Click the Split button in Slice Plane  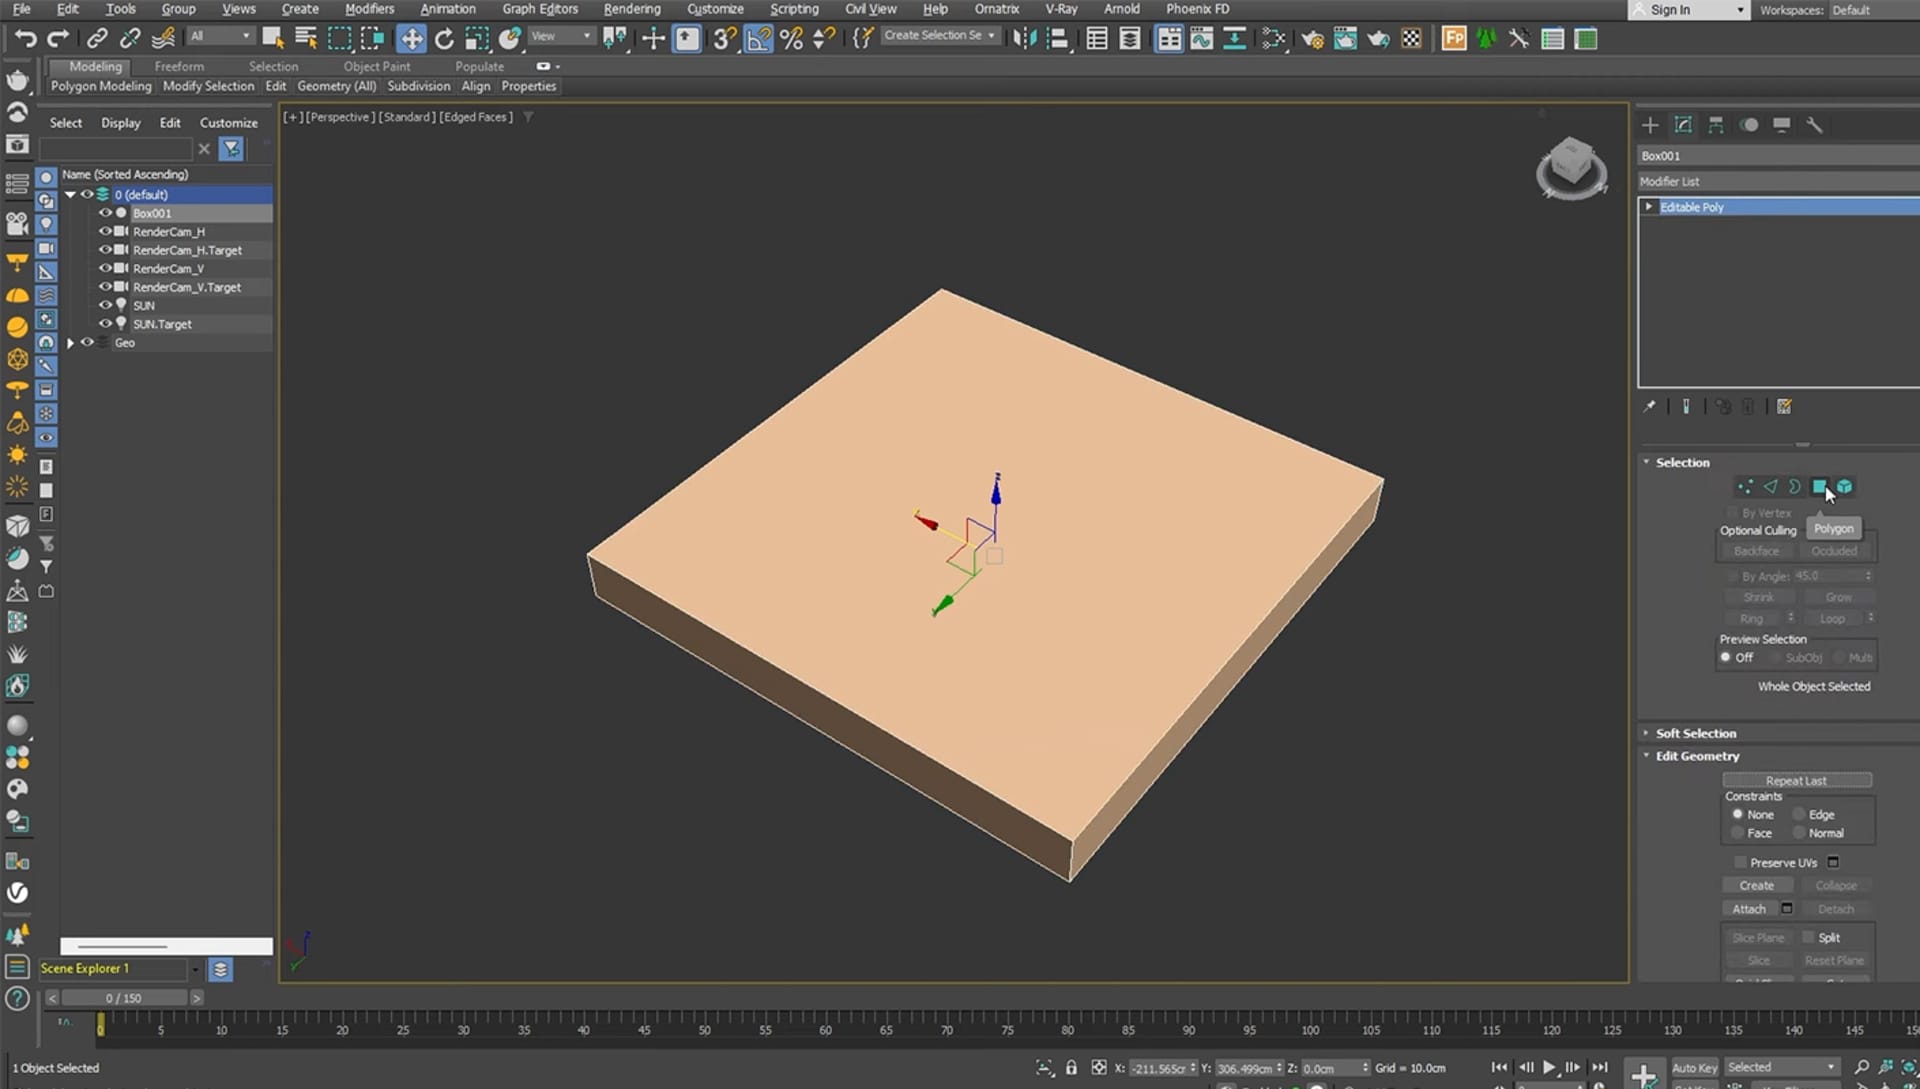[x=1830, y=937]
